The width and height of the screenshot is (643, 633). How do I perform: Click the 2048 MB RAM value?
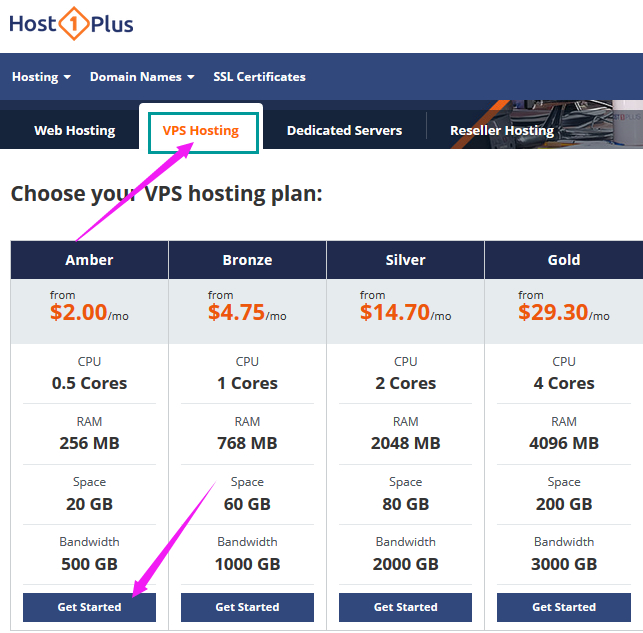(406, 443)
